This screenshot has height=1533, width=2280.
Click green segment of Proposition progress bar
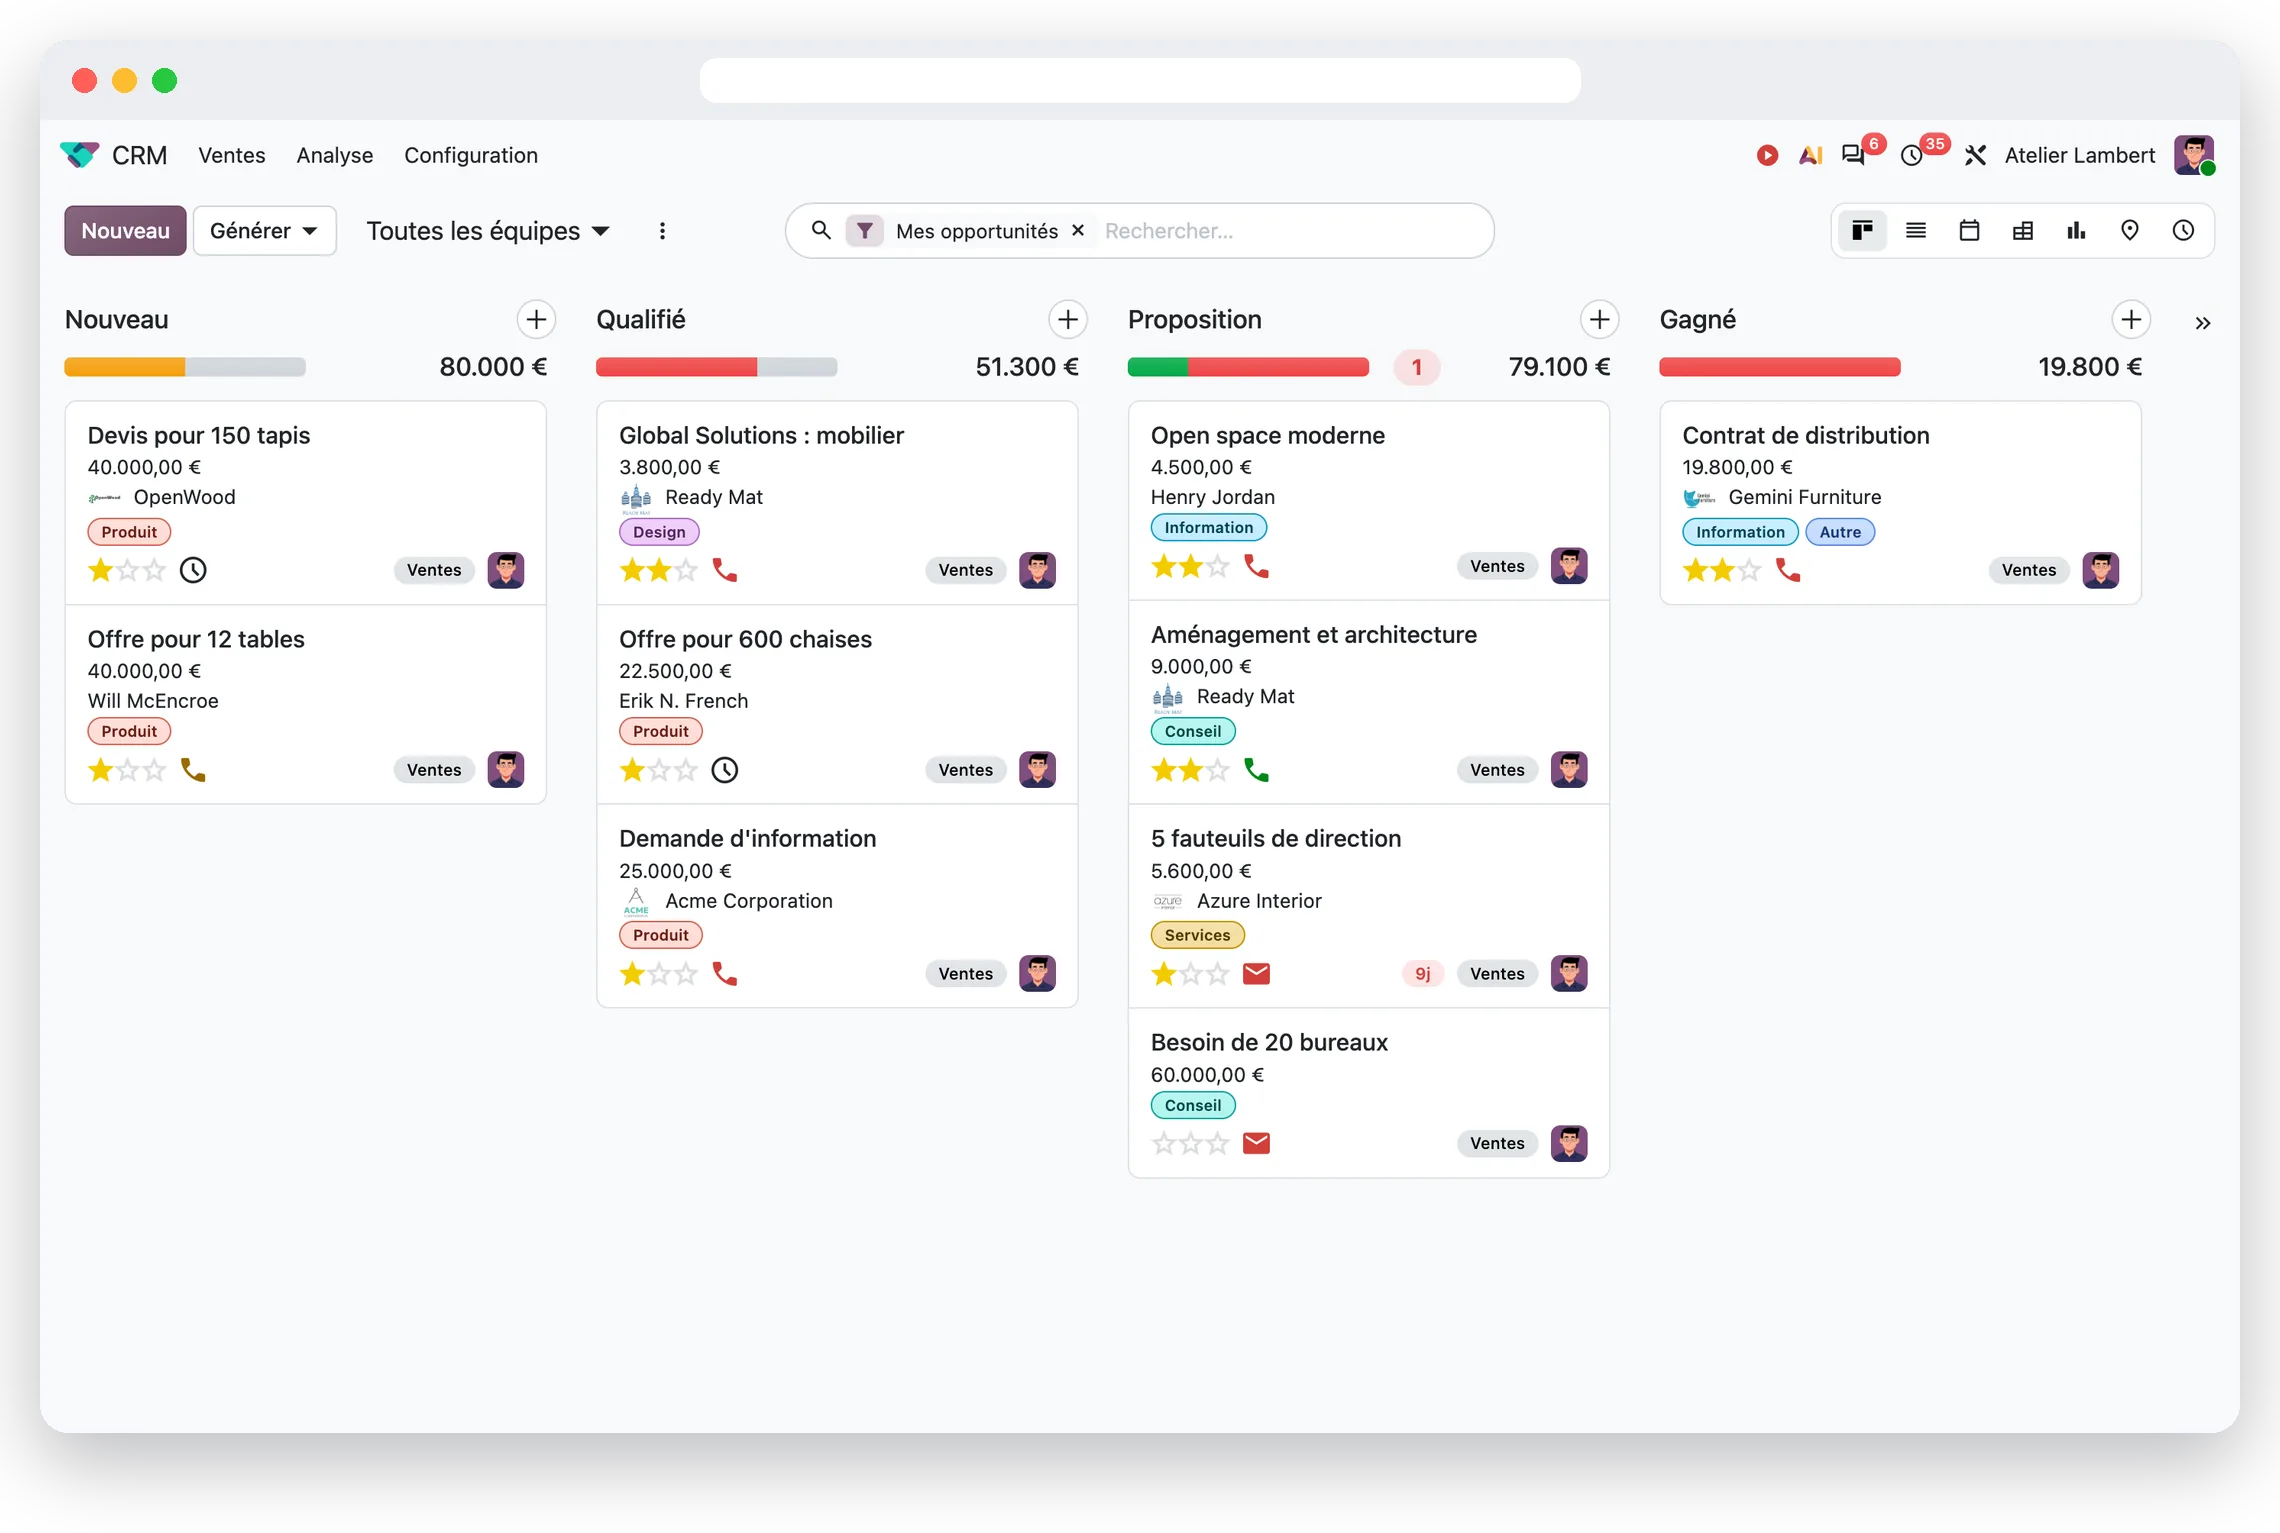click(1158, 367)
